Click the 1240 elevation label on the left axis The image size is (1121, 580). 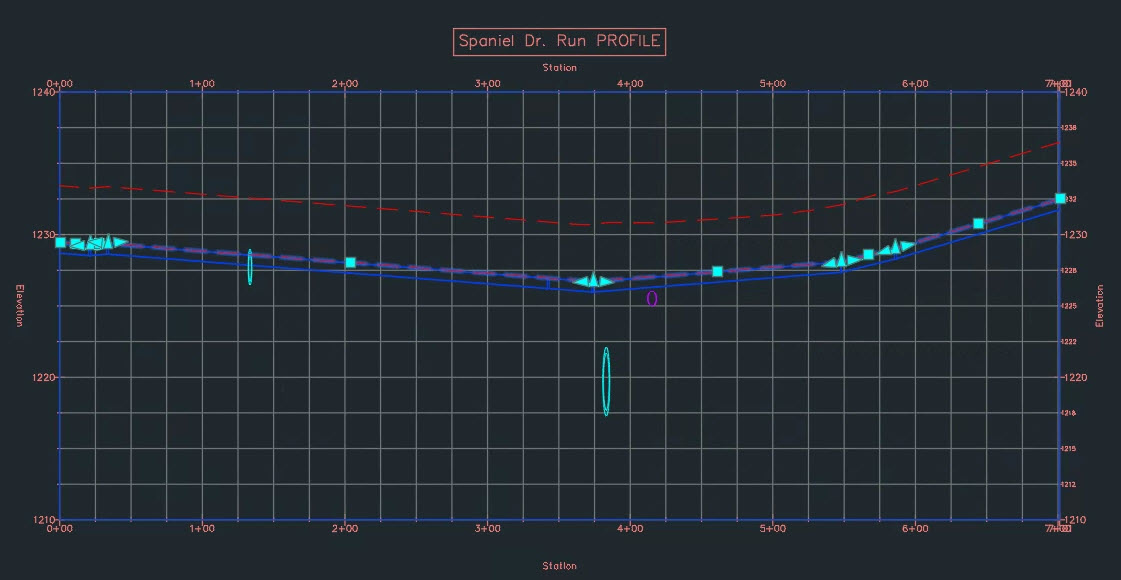pyautogui.click(x=43, y=92)
